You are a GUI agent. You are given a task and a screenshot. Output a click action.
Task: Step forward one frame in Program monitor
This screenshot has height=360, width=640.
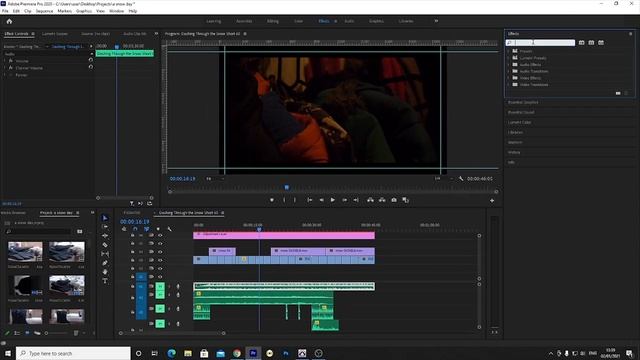[344, 200]
